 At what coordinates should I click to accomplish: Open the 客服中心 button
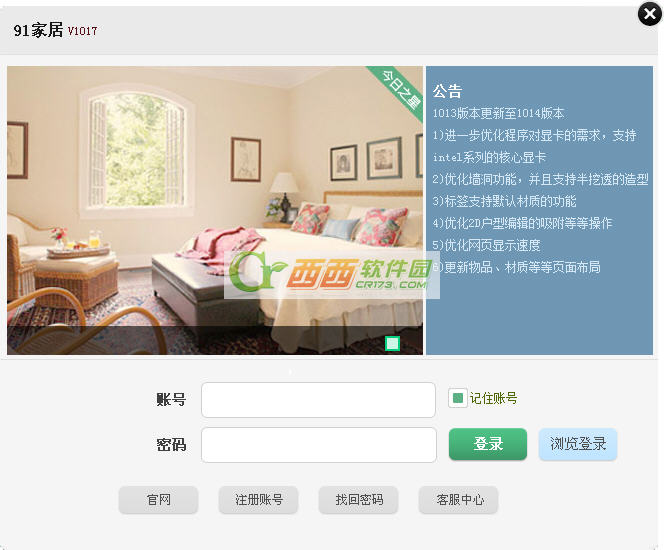click(459, 500)
